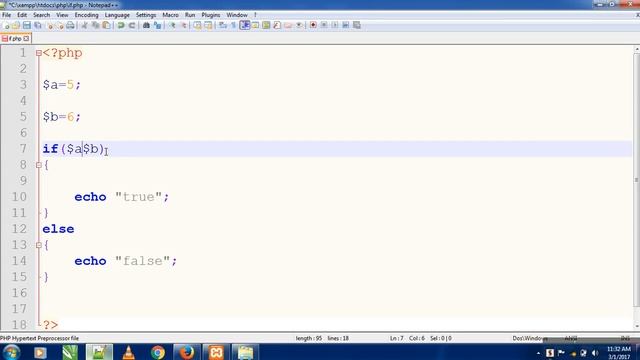This screenshot has width=640, height=360.
Task: Click the Print toolbar icon
Action: tap(70, 25)
